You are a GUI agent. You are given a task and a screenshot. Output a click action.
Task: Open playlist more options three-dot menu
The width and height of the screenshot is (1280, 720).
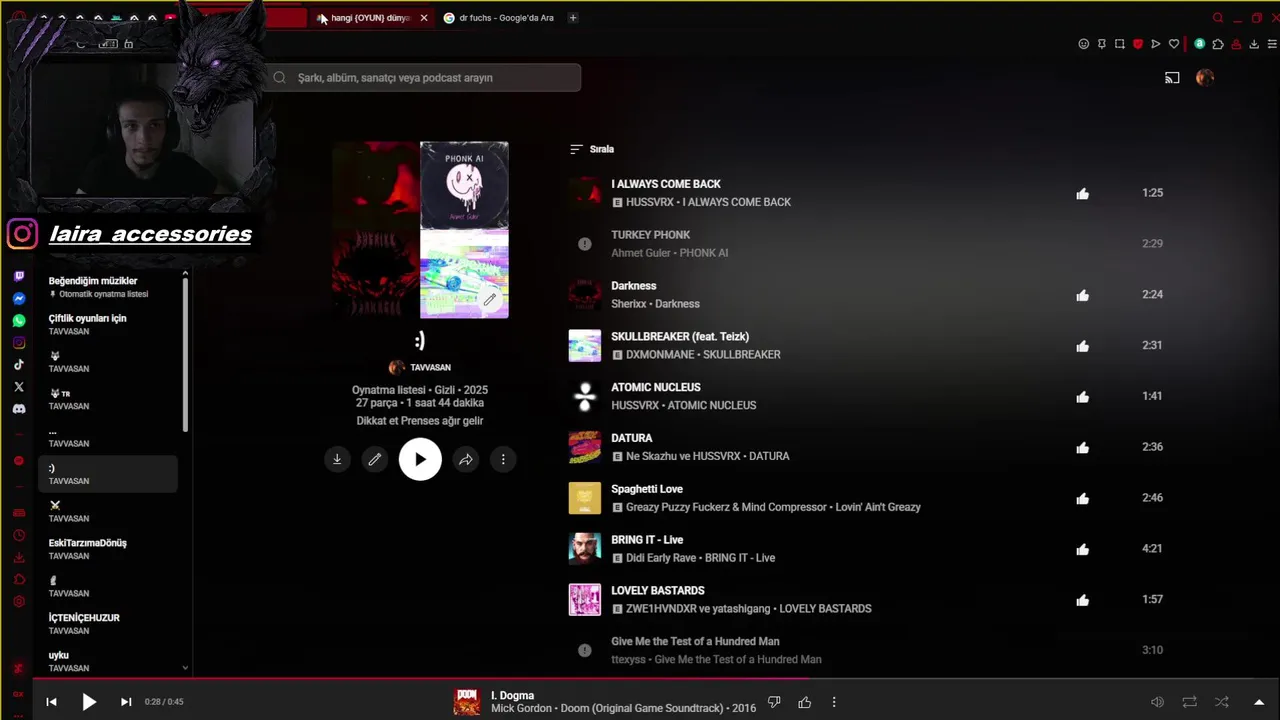(503, 459)
